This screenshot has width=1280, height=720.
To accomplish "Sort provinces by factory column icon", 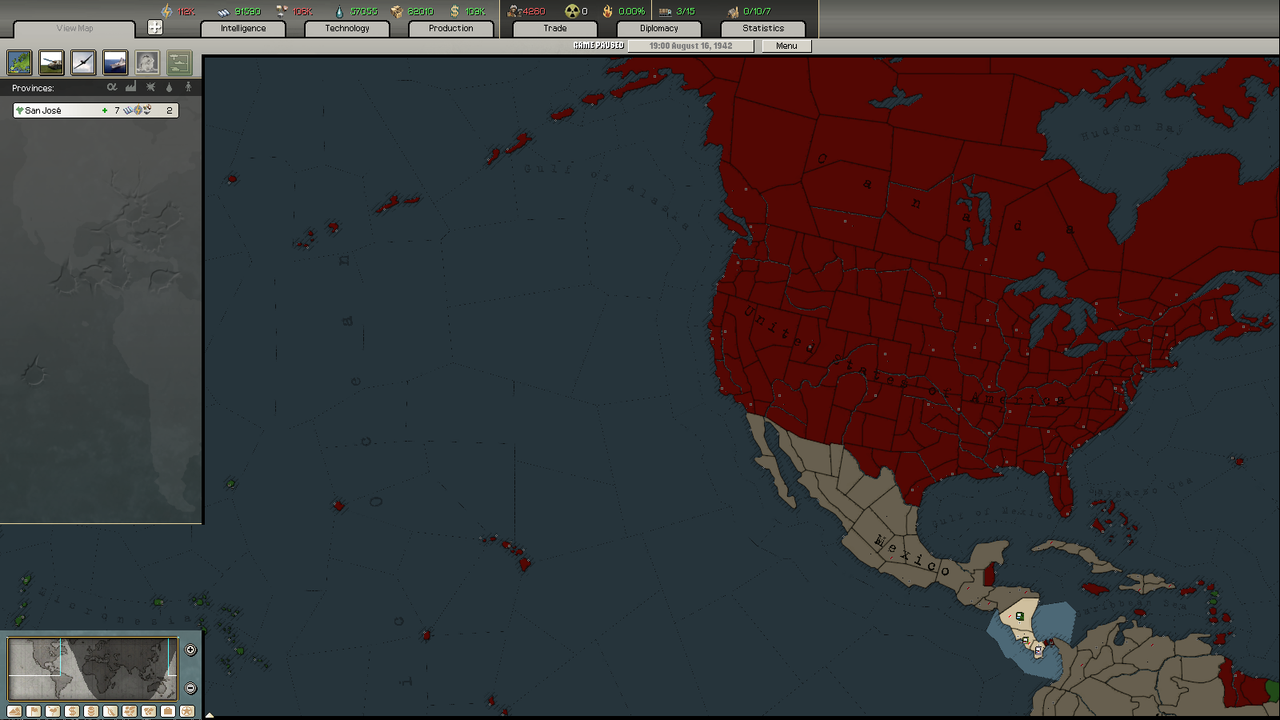I will 131,88.
